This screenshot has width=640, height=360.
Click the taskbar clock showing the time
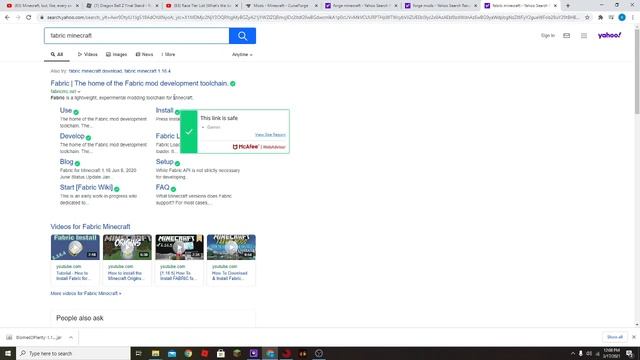(611, 353)
